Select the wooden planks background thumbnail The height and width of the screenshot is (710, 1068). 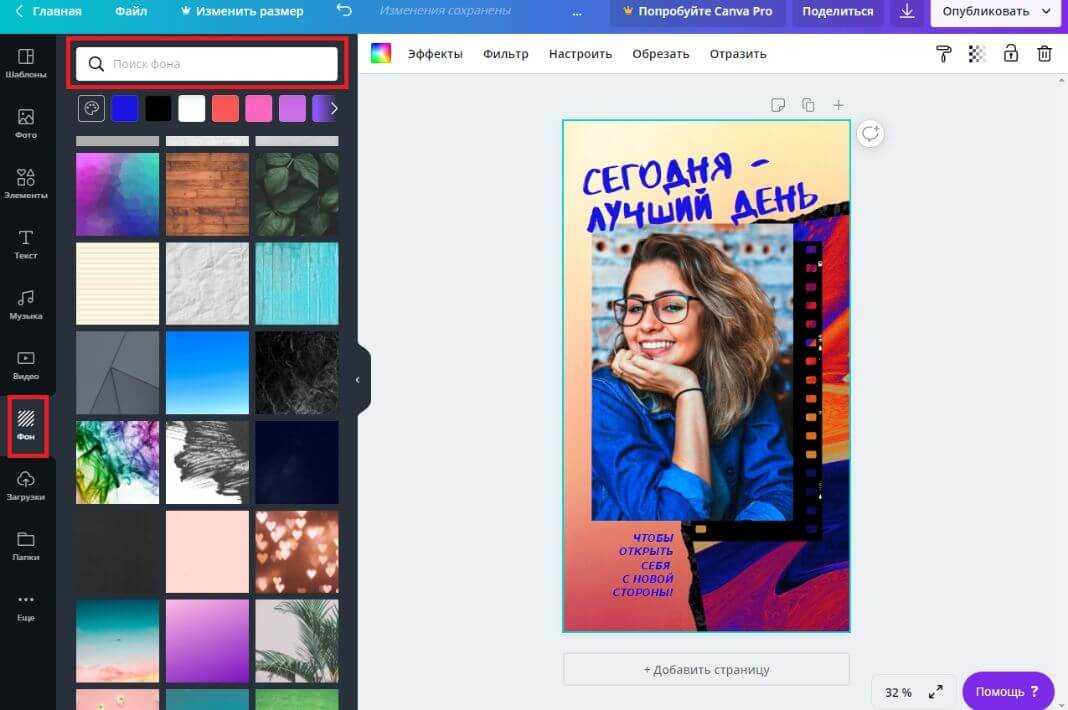207,194
